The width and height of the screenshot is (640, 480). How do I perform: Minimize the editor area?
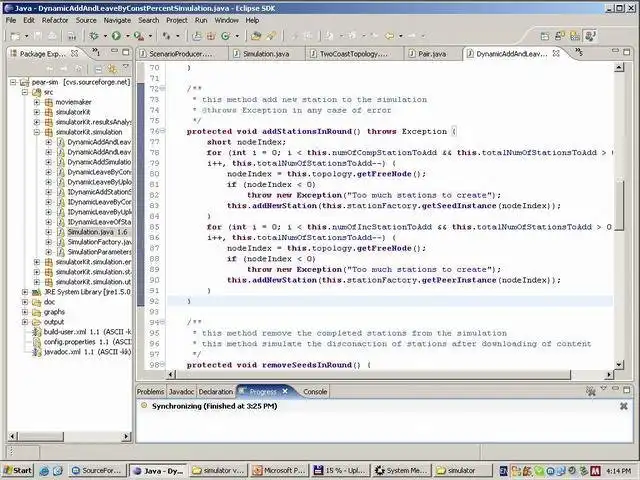[615, 51]
